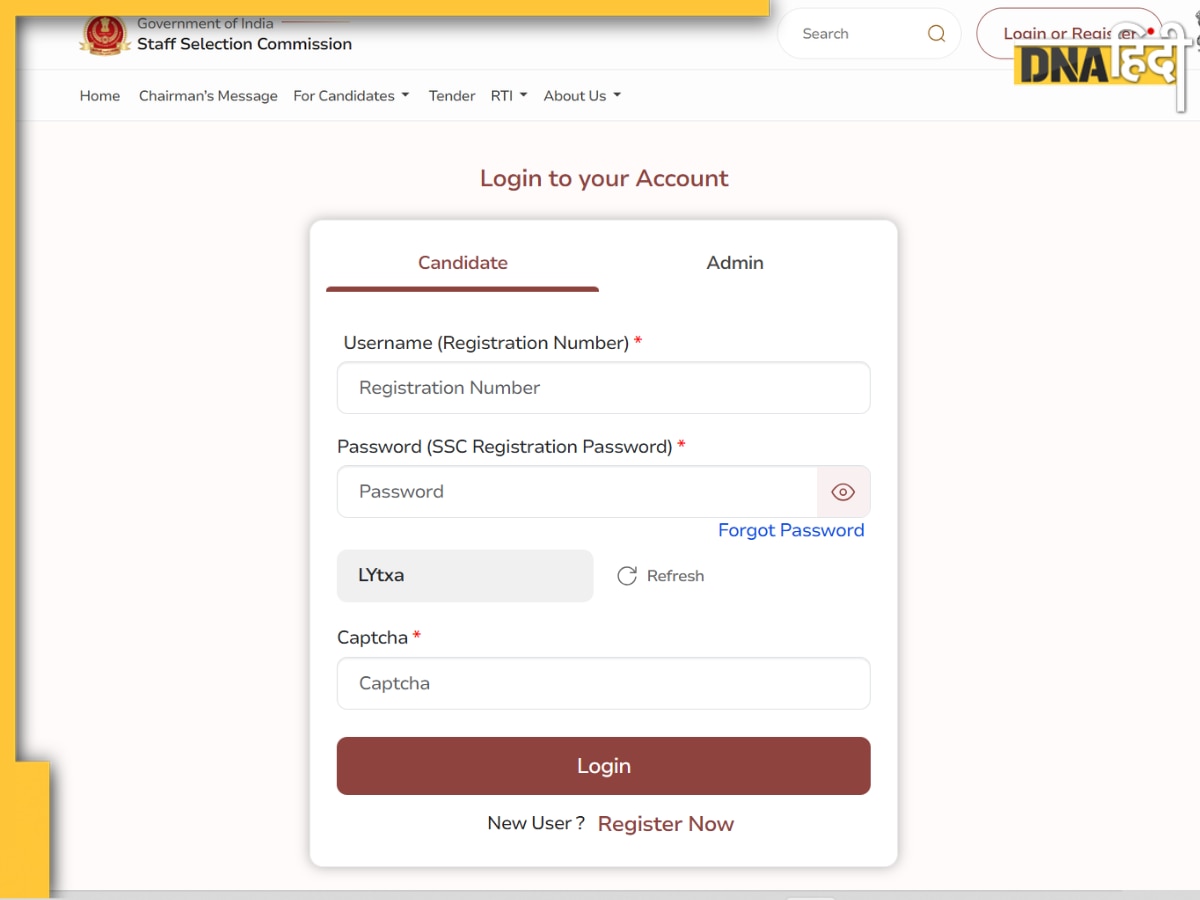Expand the About Us menu
Image resolution: width=1200 pixels, height=900 pixels.
[582, 95]
